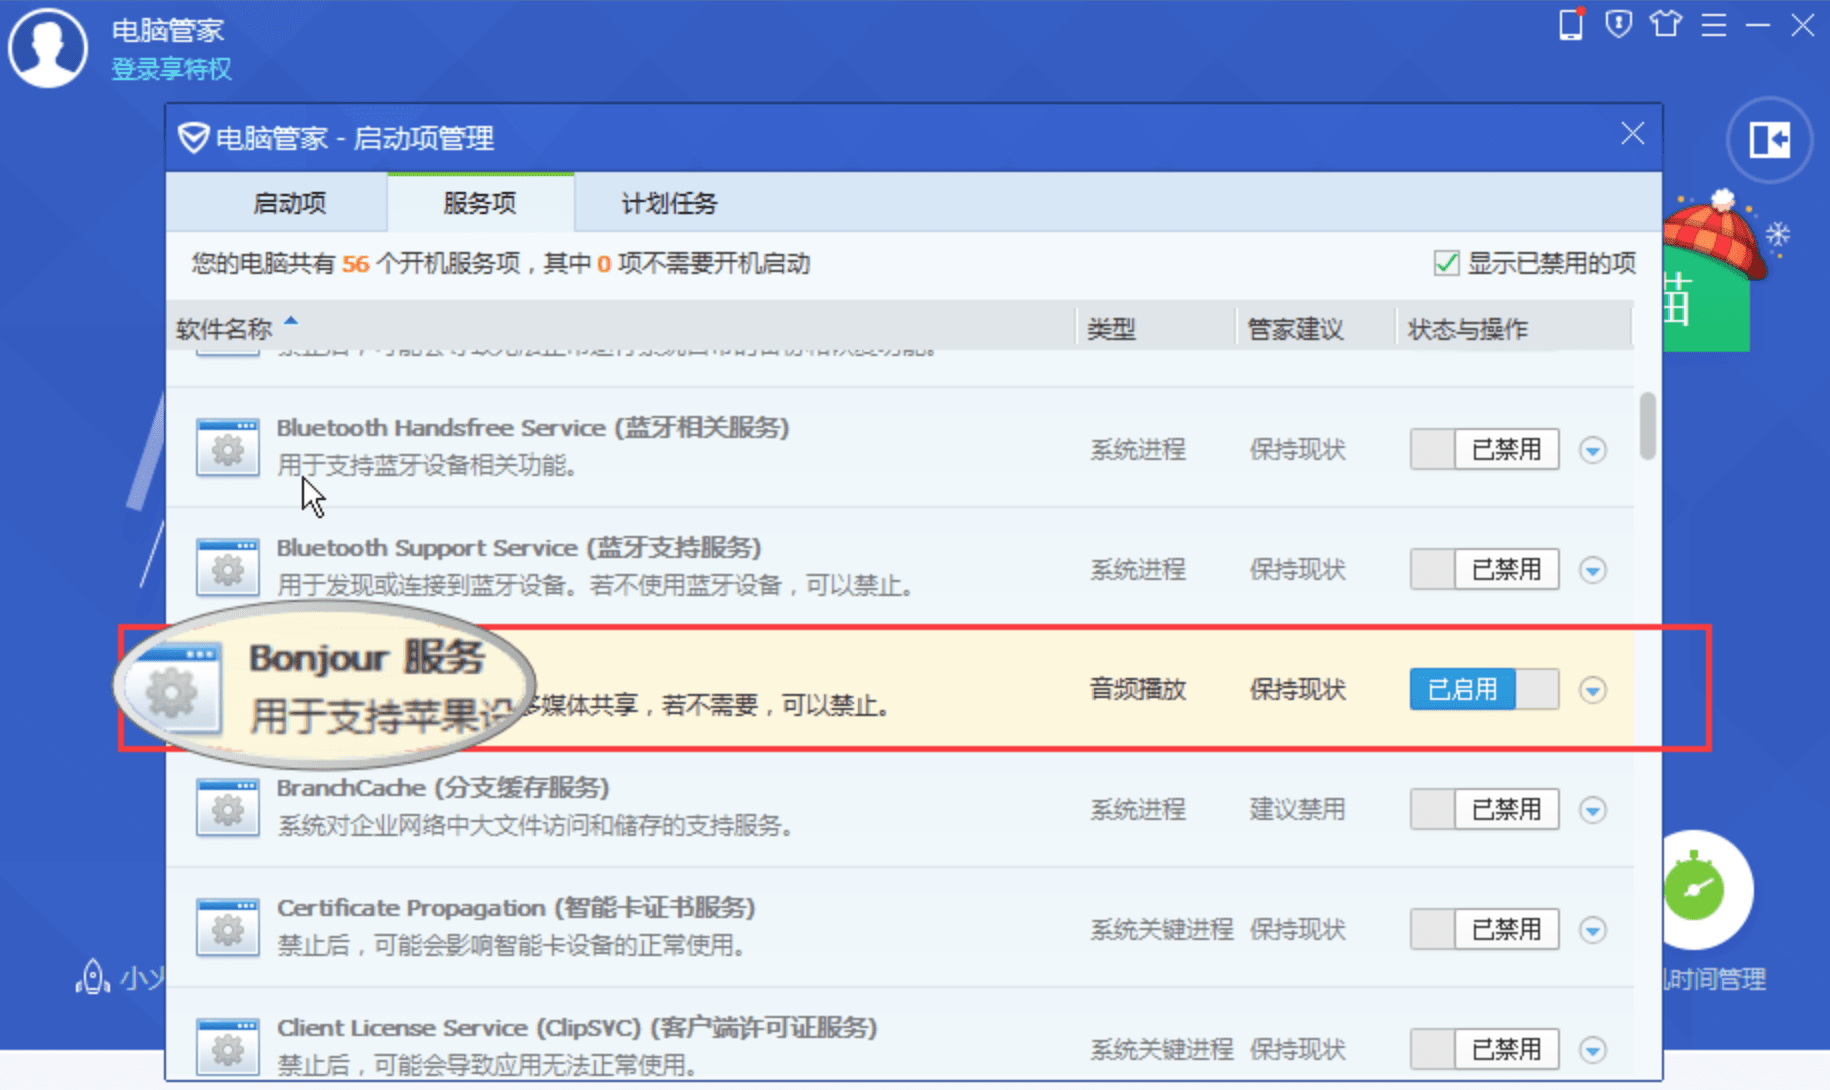Select Bluetooth Handsfree Service name text
Image resolution: width=1830 pixels, height=1090 pixels.
point(533,428)
